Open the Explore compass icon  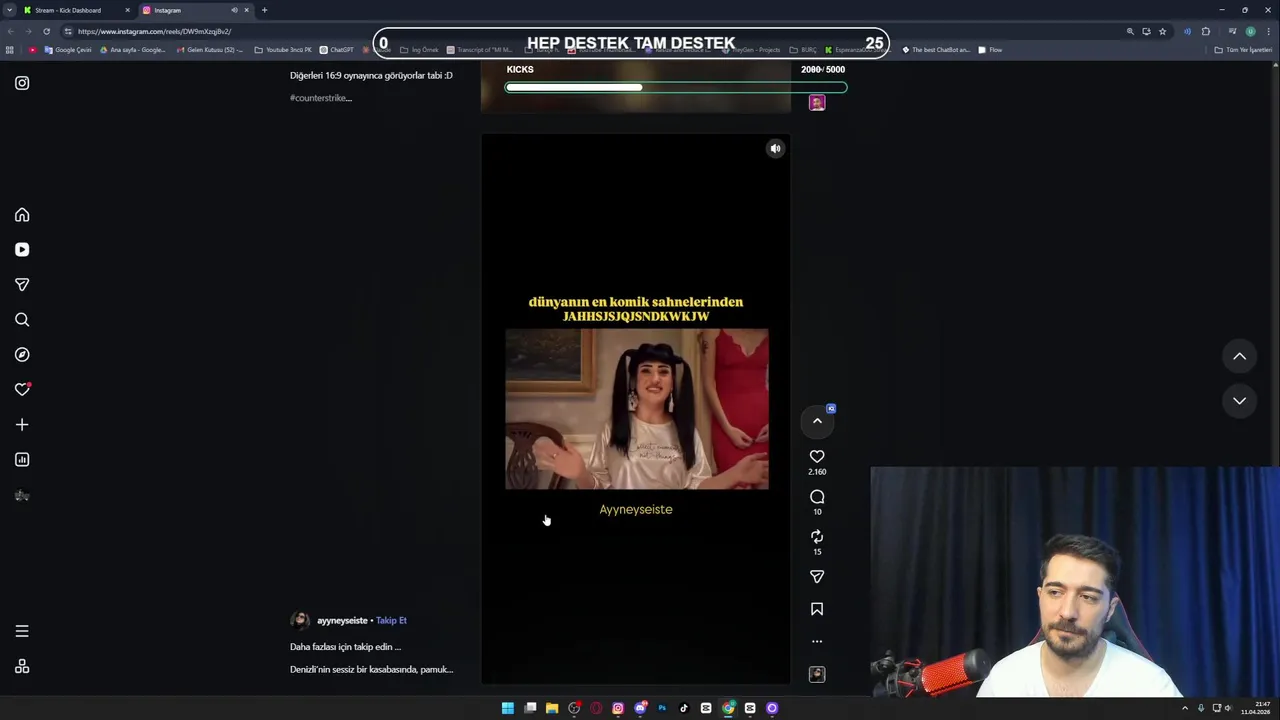(22, 355)
